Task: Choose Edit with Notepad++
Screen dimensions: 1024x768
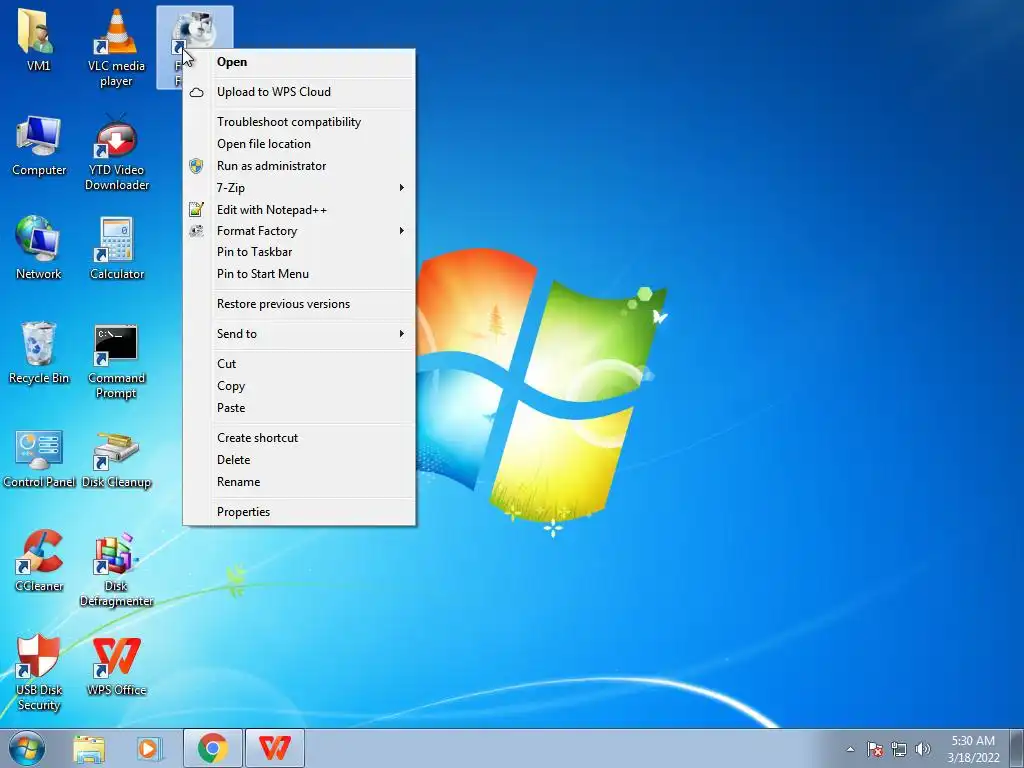Action: click(x=299, y=210)
